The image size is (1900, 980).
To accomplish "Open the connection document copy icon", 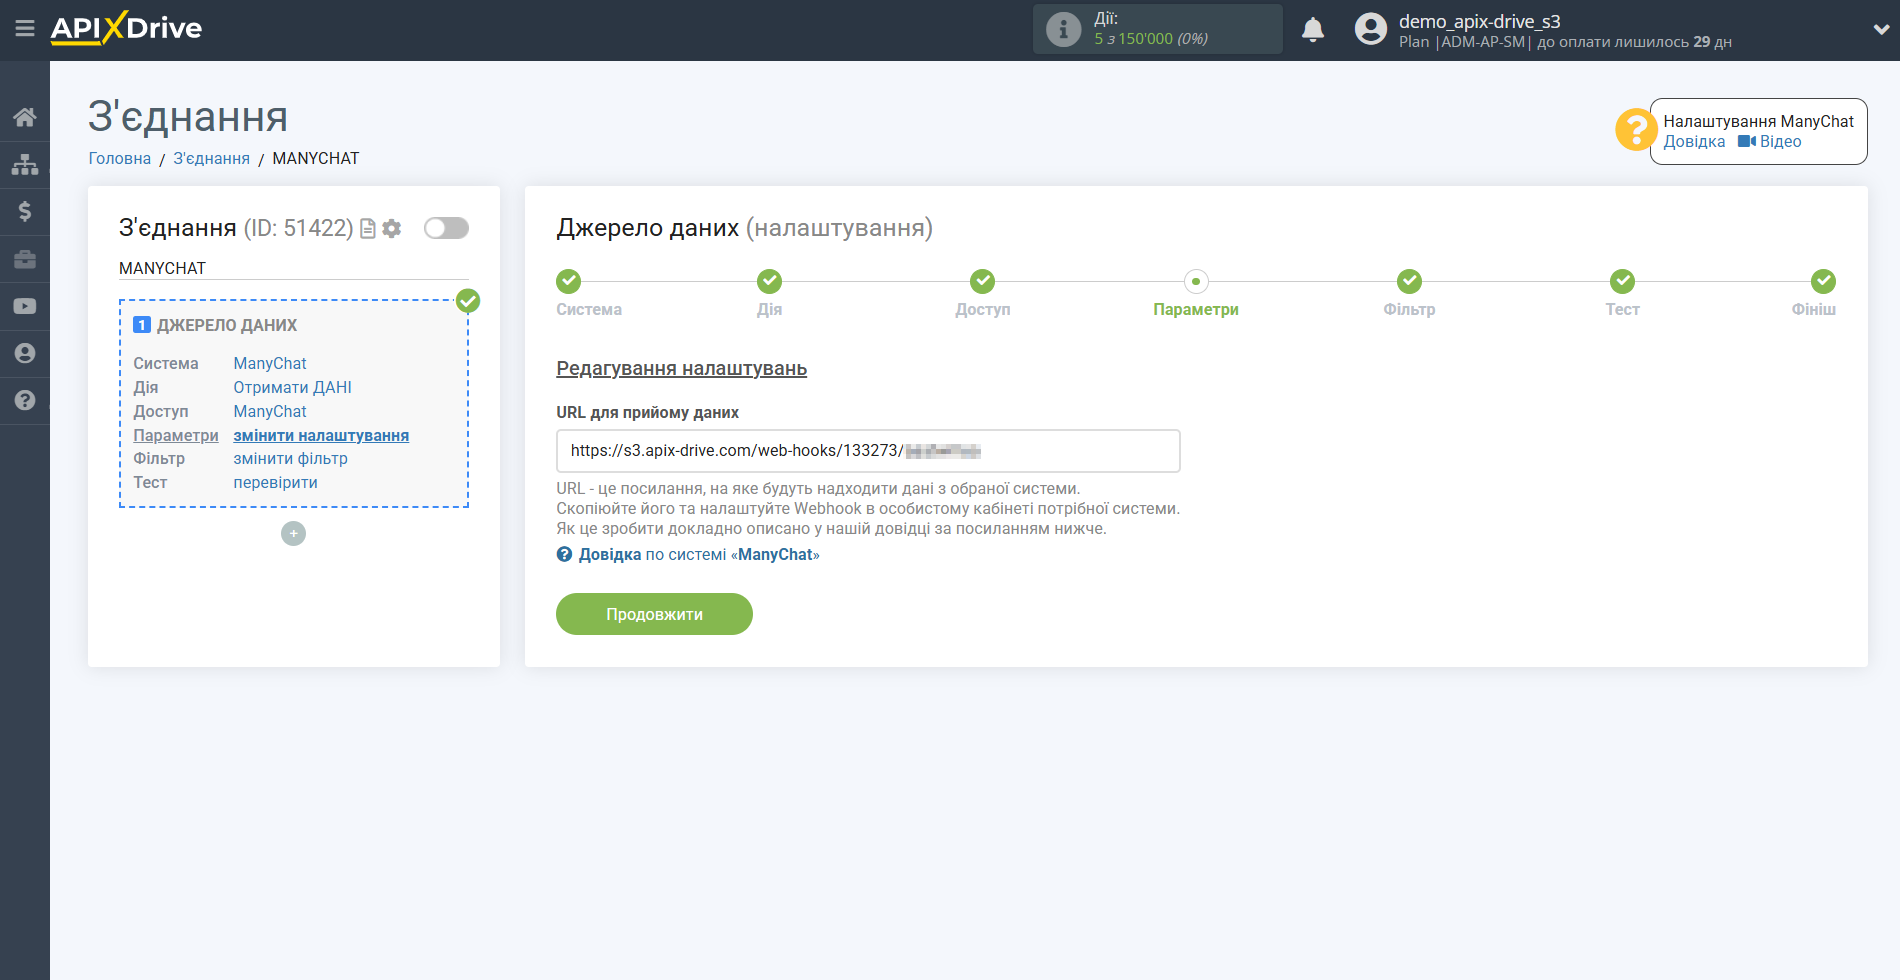I will (x=368, y=229).
